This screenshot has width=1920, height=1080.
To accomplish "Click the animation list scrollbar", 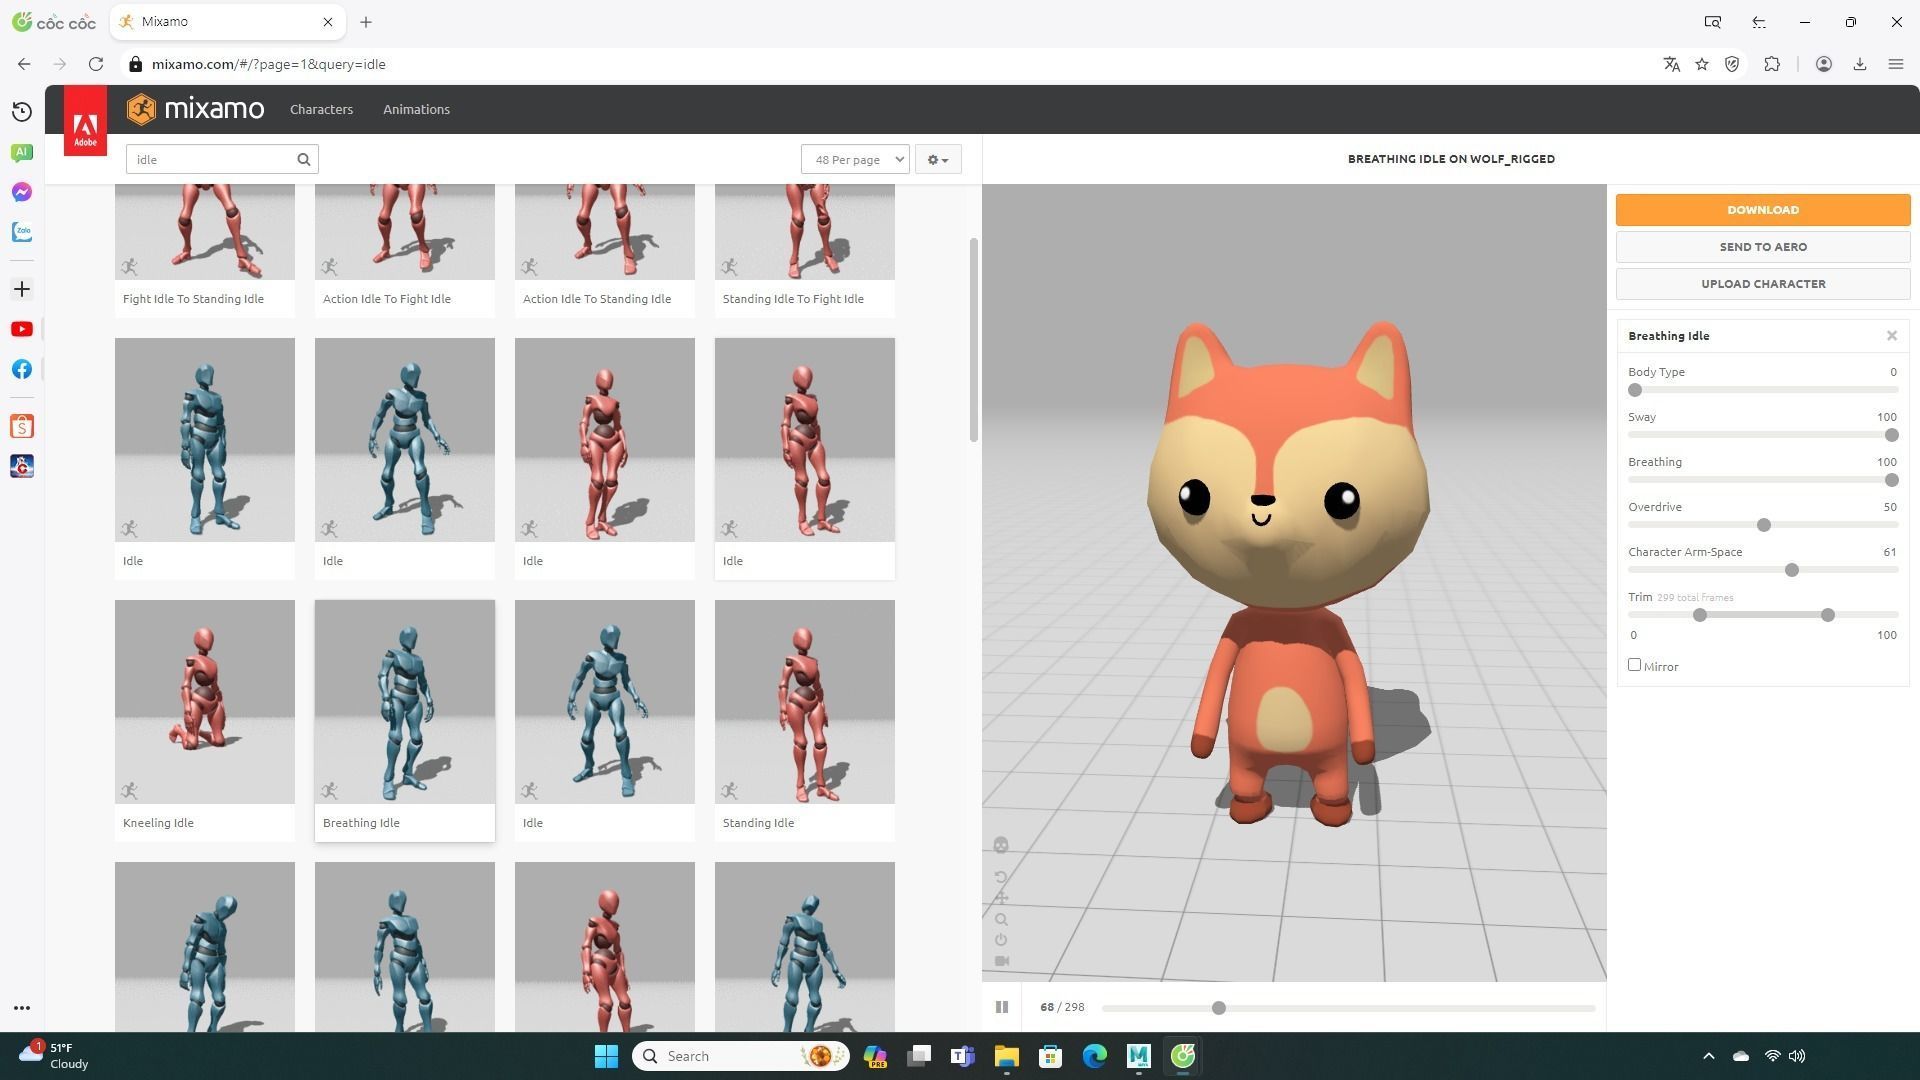I will pos(974,340).
